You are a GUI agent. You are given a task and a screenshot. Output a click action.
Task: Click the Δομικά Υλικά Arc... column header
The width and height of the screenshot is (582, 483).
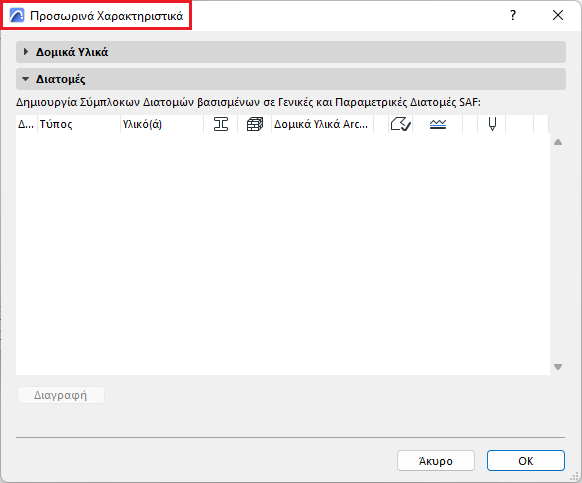322,124
